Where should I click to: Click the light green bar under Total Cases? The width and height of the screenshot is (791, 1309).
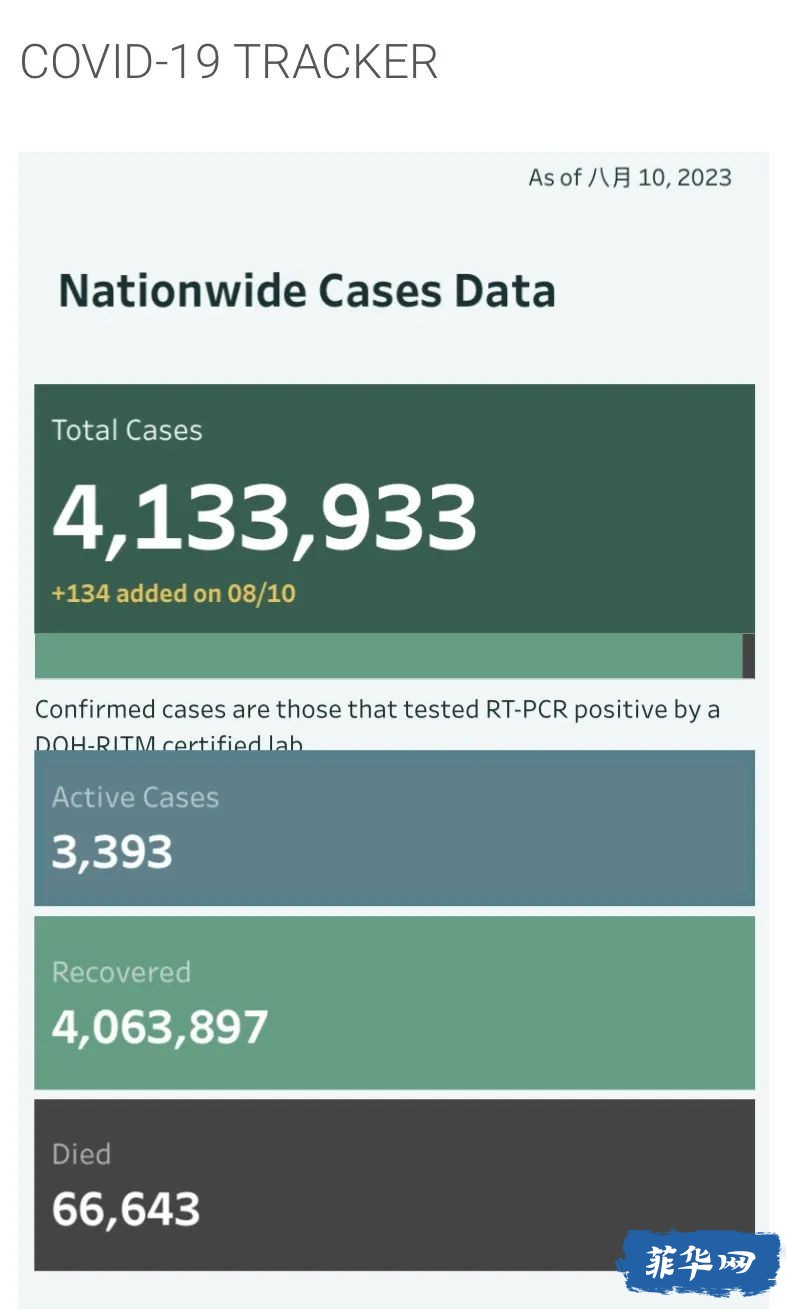(388, 656)
